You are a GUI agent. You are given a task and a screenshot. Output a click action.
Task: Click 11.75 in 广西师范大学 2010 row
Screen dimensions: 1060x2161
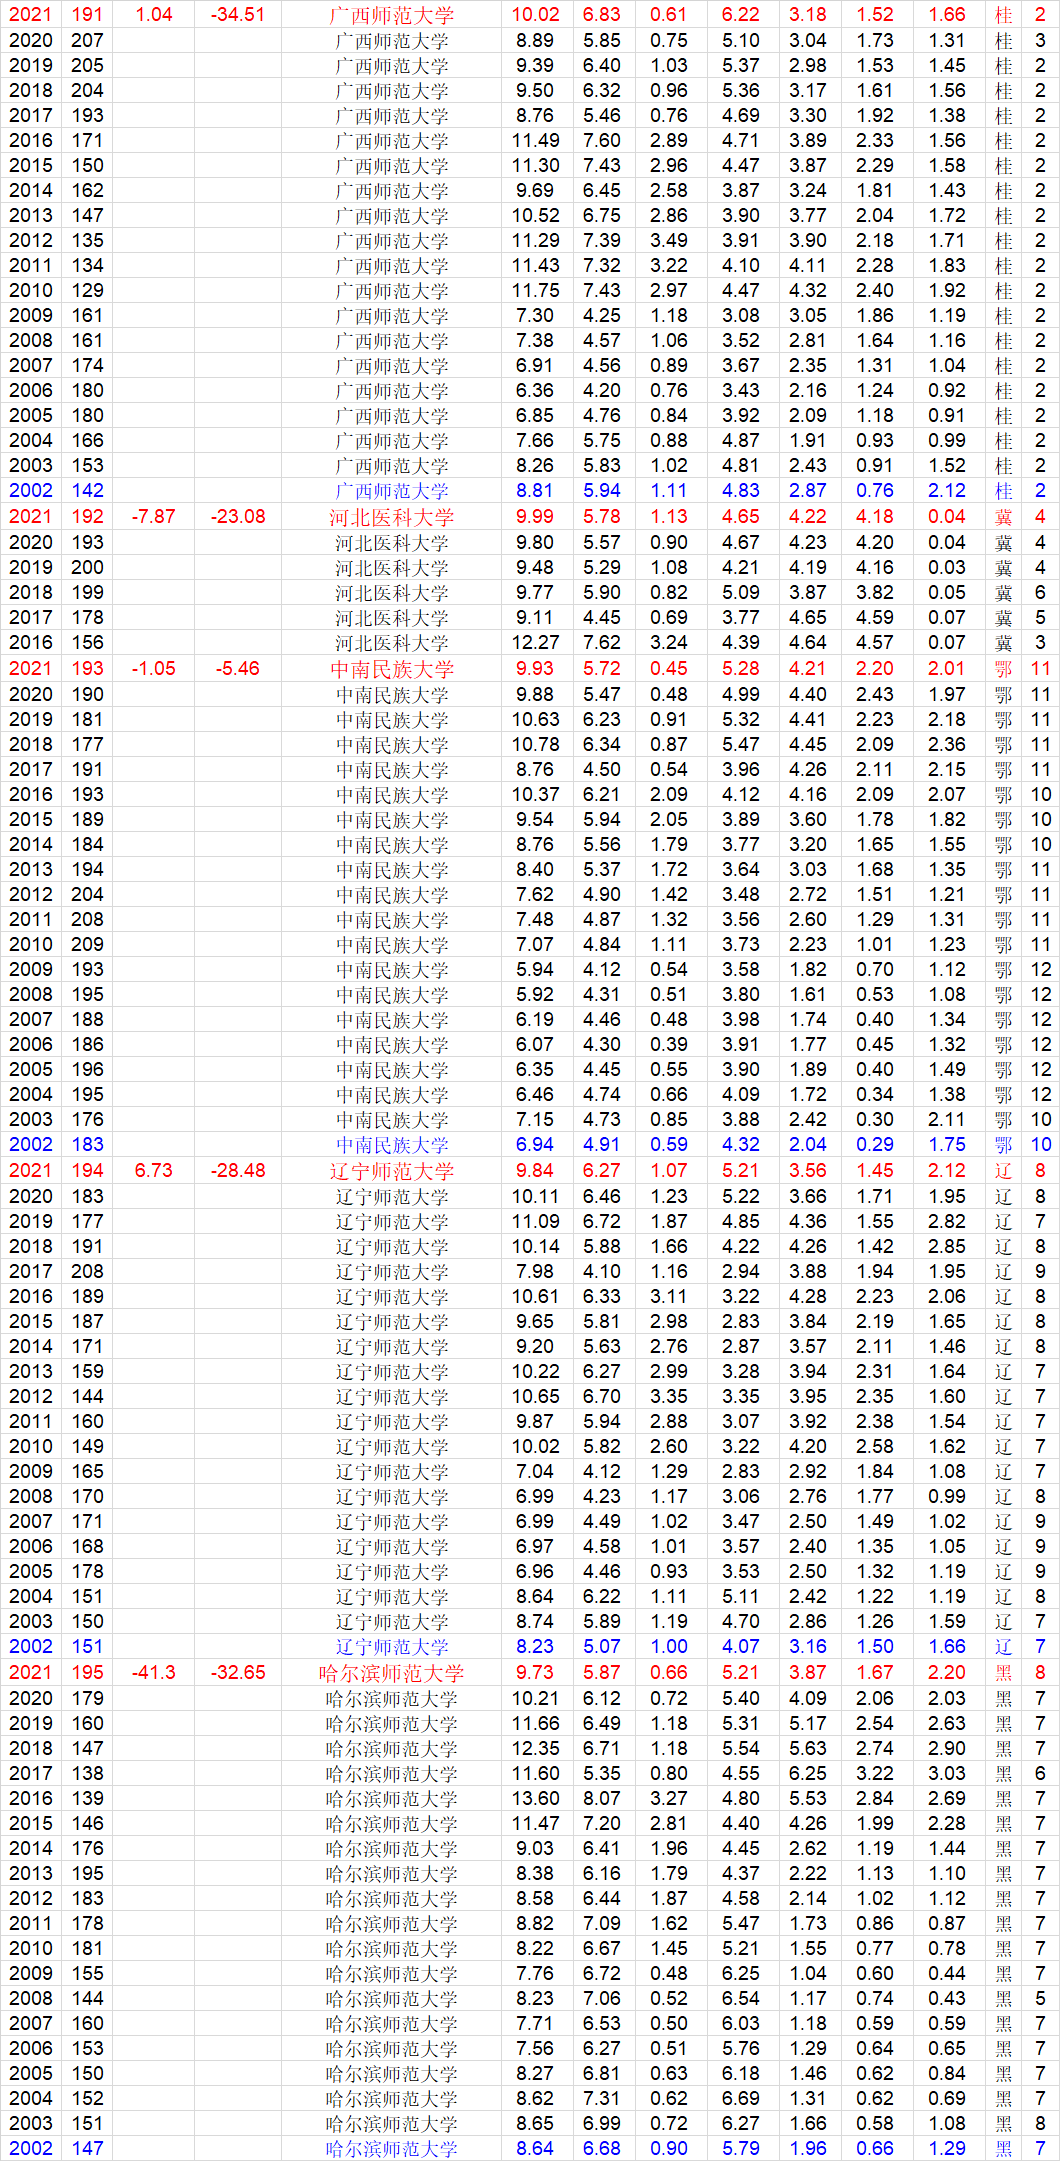(536, 291)
